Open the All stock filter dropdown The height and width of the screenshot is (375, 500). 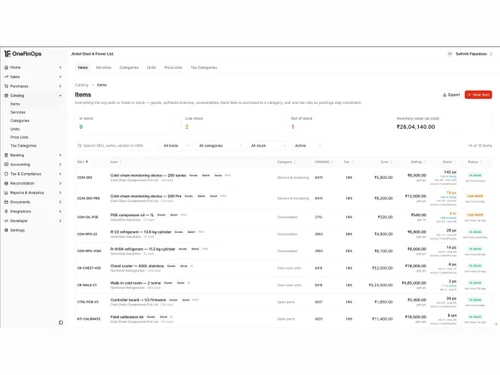click(x=268, y=146)
